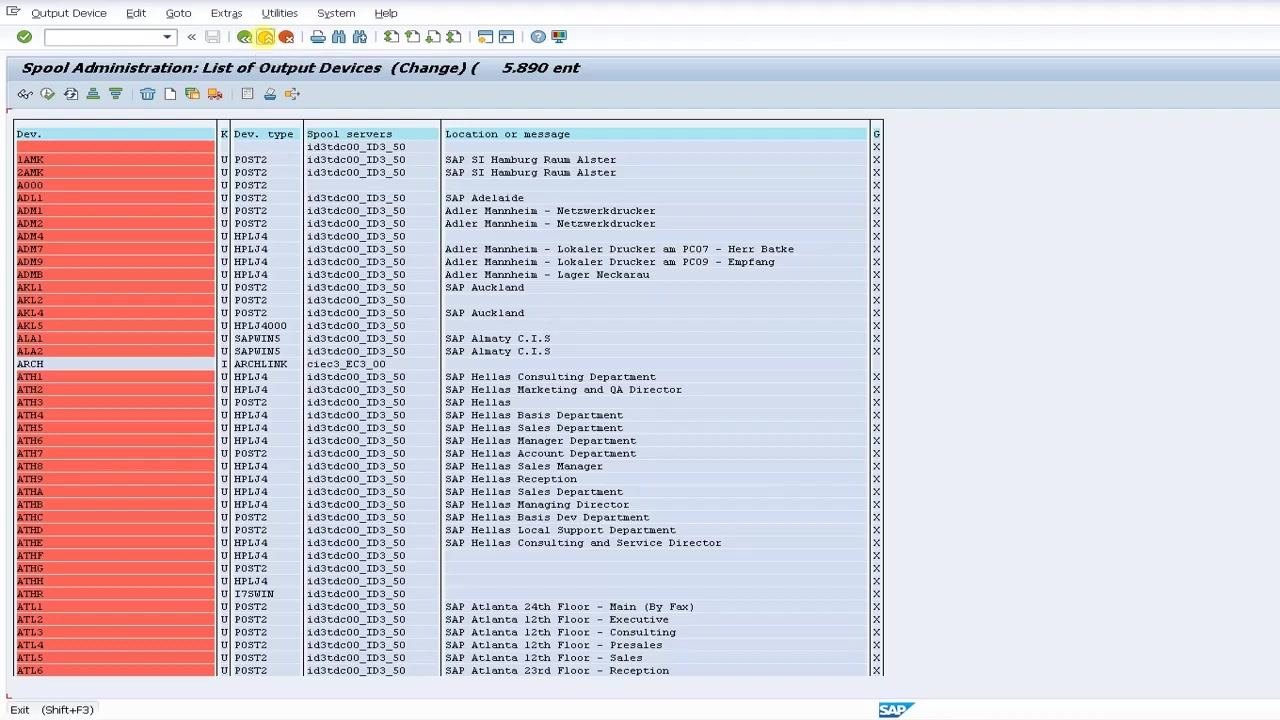Go to the next page icon
This screenshot has height=720, width=1280.
tap(433, 37)
